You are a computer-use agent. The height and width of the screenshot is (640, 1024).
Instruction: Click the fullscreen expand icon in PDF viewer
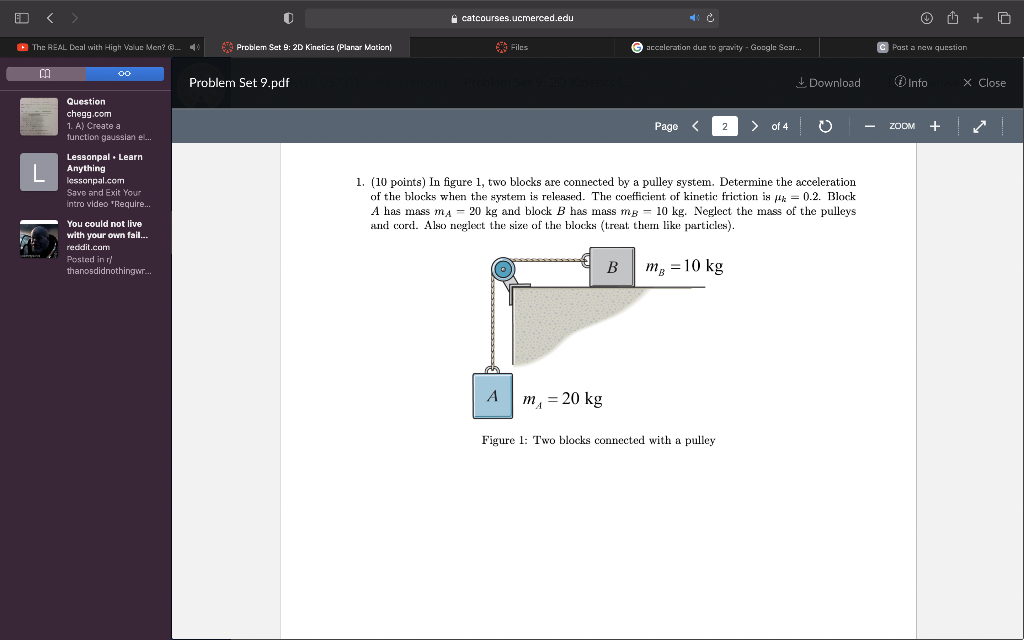coord(979,126)
